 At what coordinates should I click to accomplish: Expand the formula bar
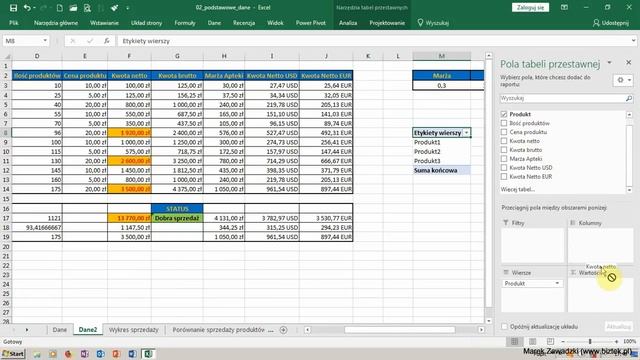pos(633,41)
